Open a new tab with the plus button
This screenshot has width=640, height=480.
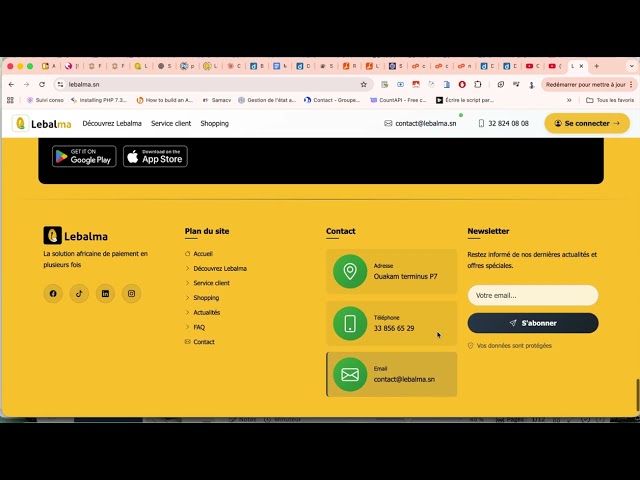tap(596, 66)
